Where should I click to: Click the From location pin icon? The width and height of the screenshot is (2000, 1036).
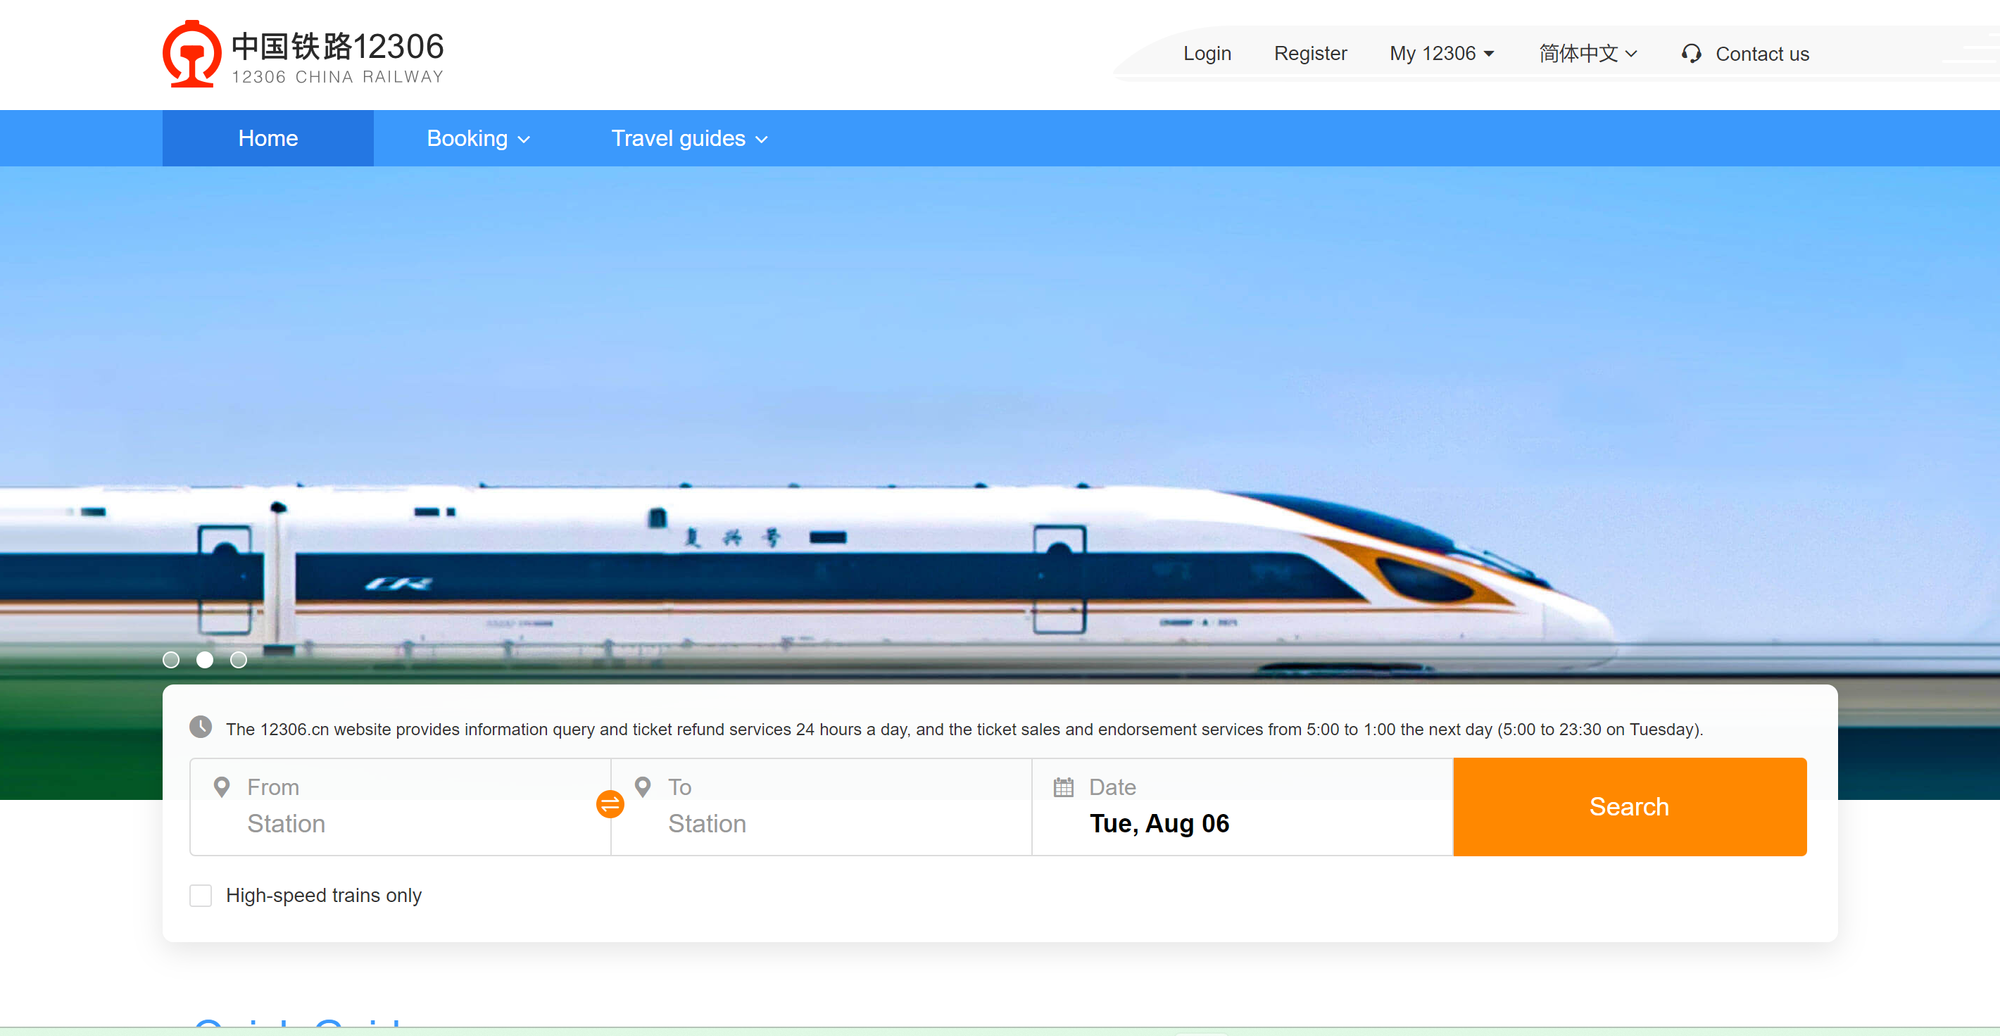(x=222, y=787)
